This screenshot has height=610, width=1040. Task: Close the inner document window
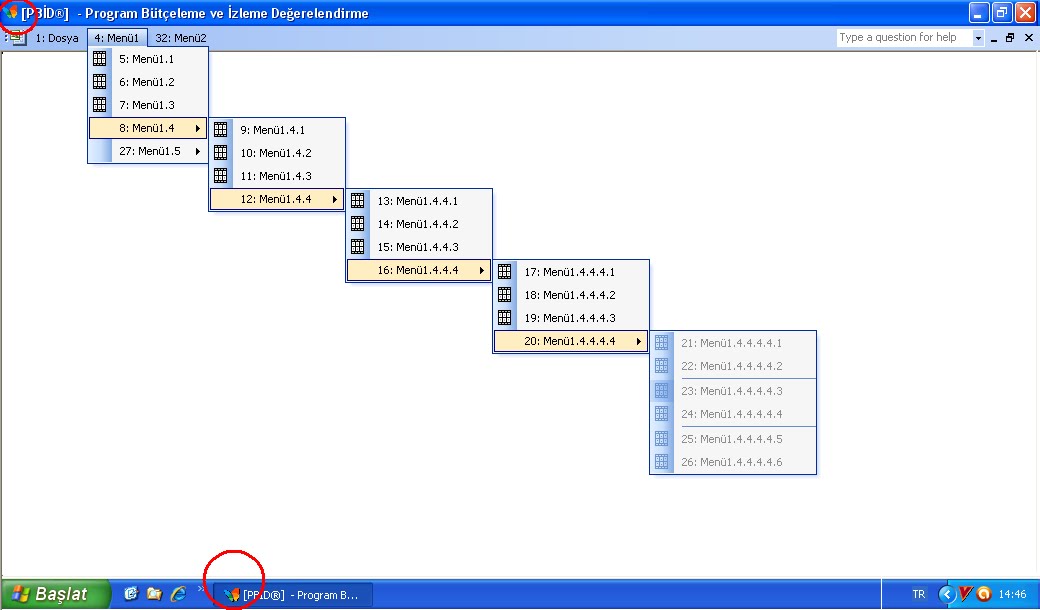click(x=1029, y=38)
